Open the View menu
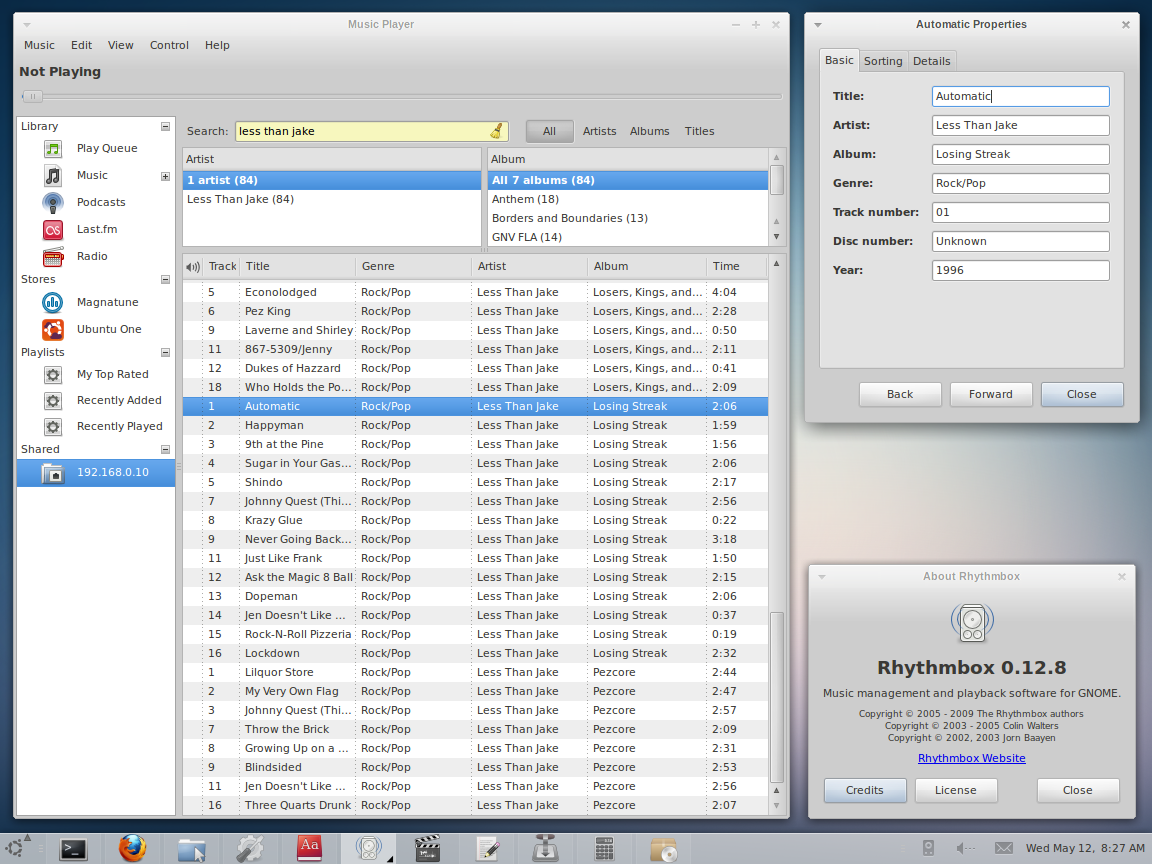Screen dimensions: 1152x864 point(120,46)
